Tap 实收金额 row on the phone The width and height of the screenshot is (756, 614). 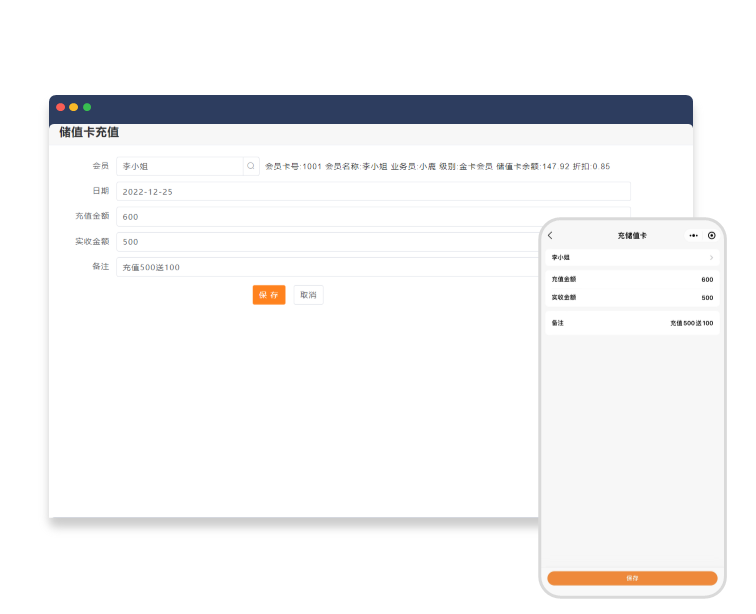pyautogui.click(x=632, y=298)
